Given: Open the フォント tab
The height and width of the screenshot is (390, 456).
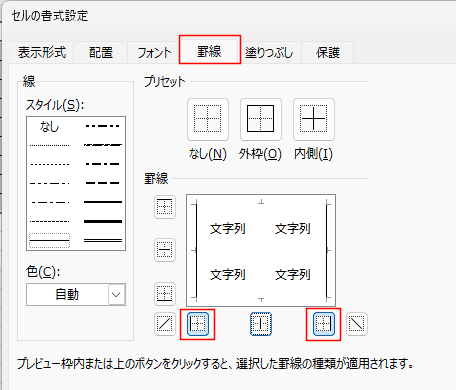Looking at the screenshot, I should 154,52.
